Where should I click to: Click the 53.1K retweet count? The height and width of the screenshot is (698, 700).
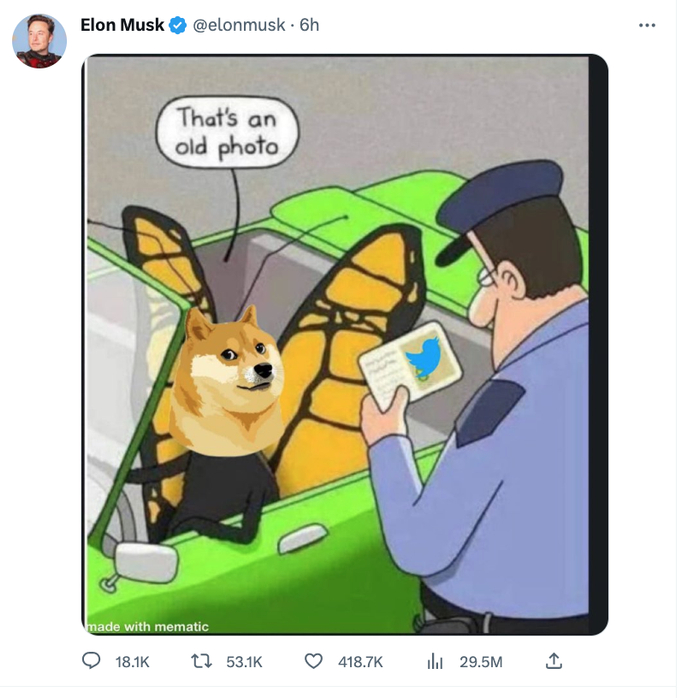(x=244, y=662)
